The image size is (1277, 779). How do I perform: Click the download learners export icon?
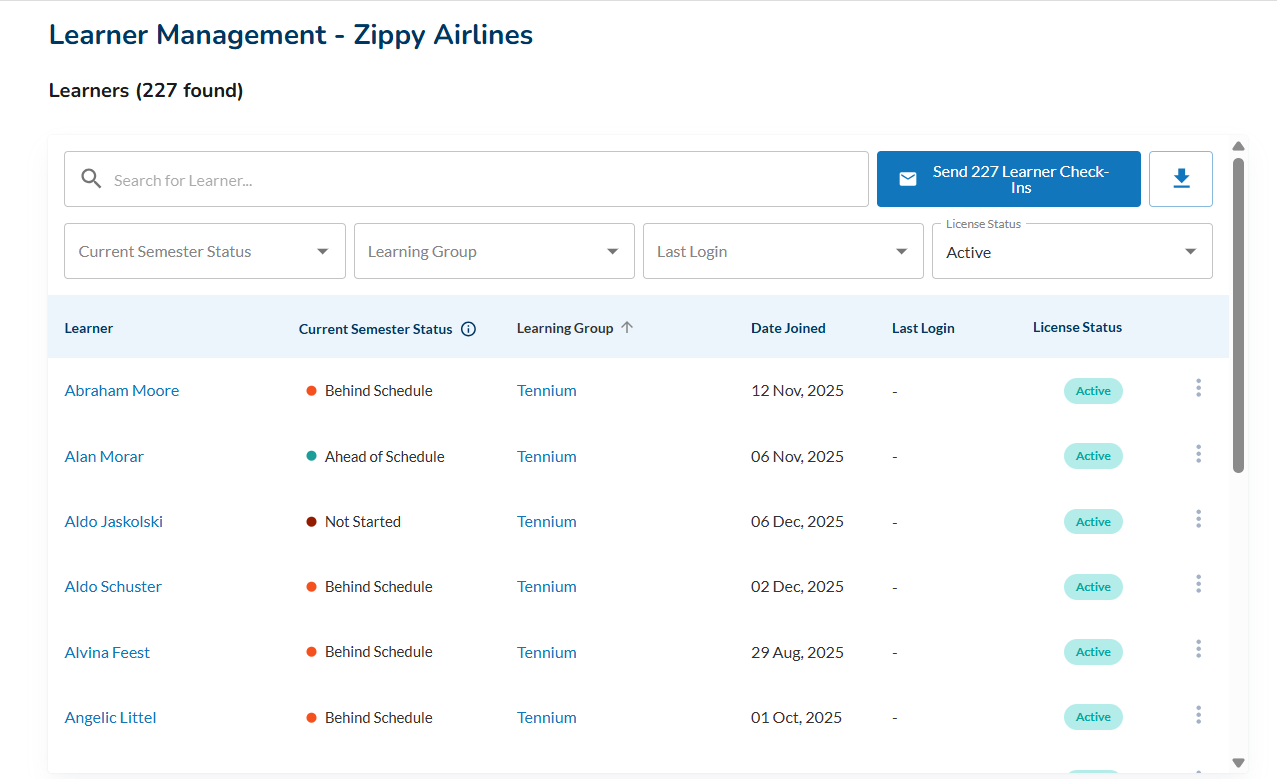pyautogui.click(x=1180, y=179)
